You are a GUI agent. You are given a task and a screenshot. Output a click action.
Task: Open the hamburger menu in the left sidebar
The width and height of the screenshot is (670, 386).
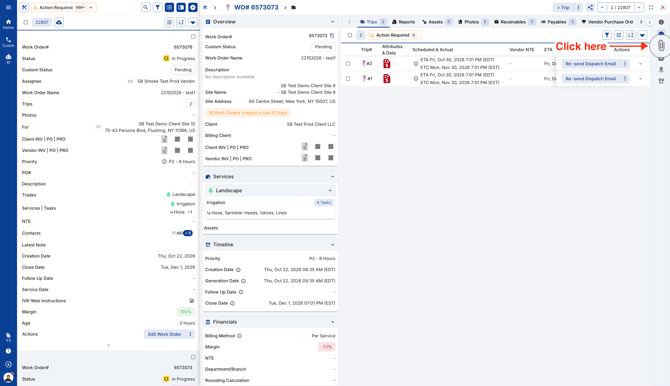pyautogui.click(x=8, y=7)
